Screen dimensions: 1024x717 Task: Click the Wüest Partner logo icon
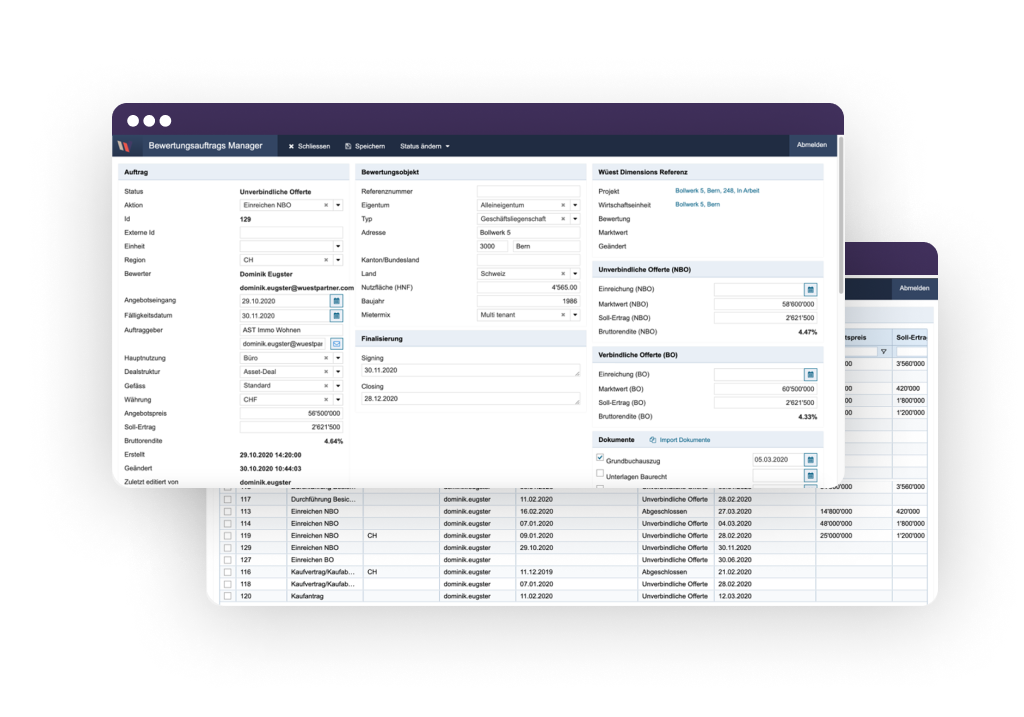point(124,146)
